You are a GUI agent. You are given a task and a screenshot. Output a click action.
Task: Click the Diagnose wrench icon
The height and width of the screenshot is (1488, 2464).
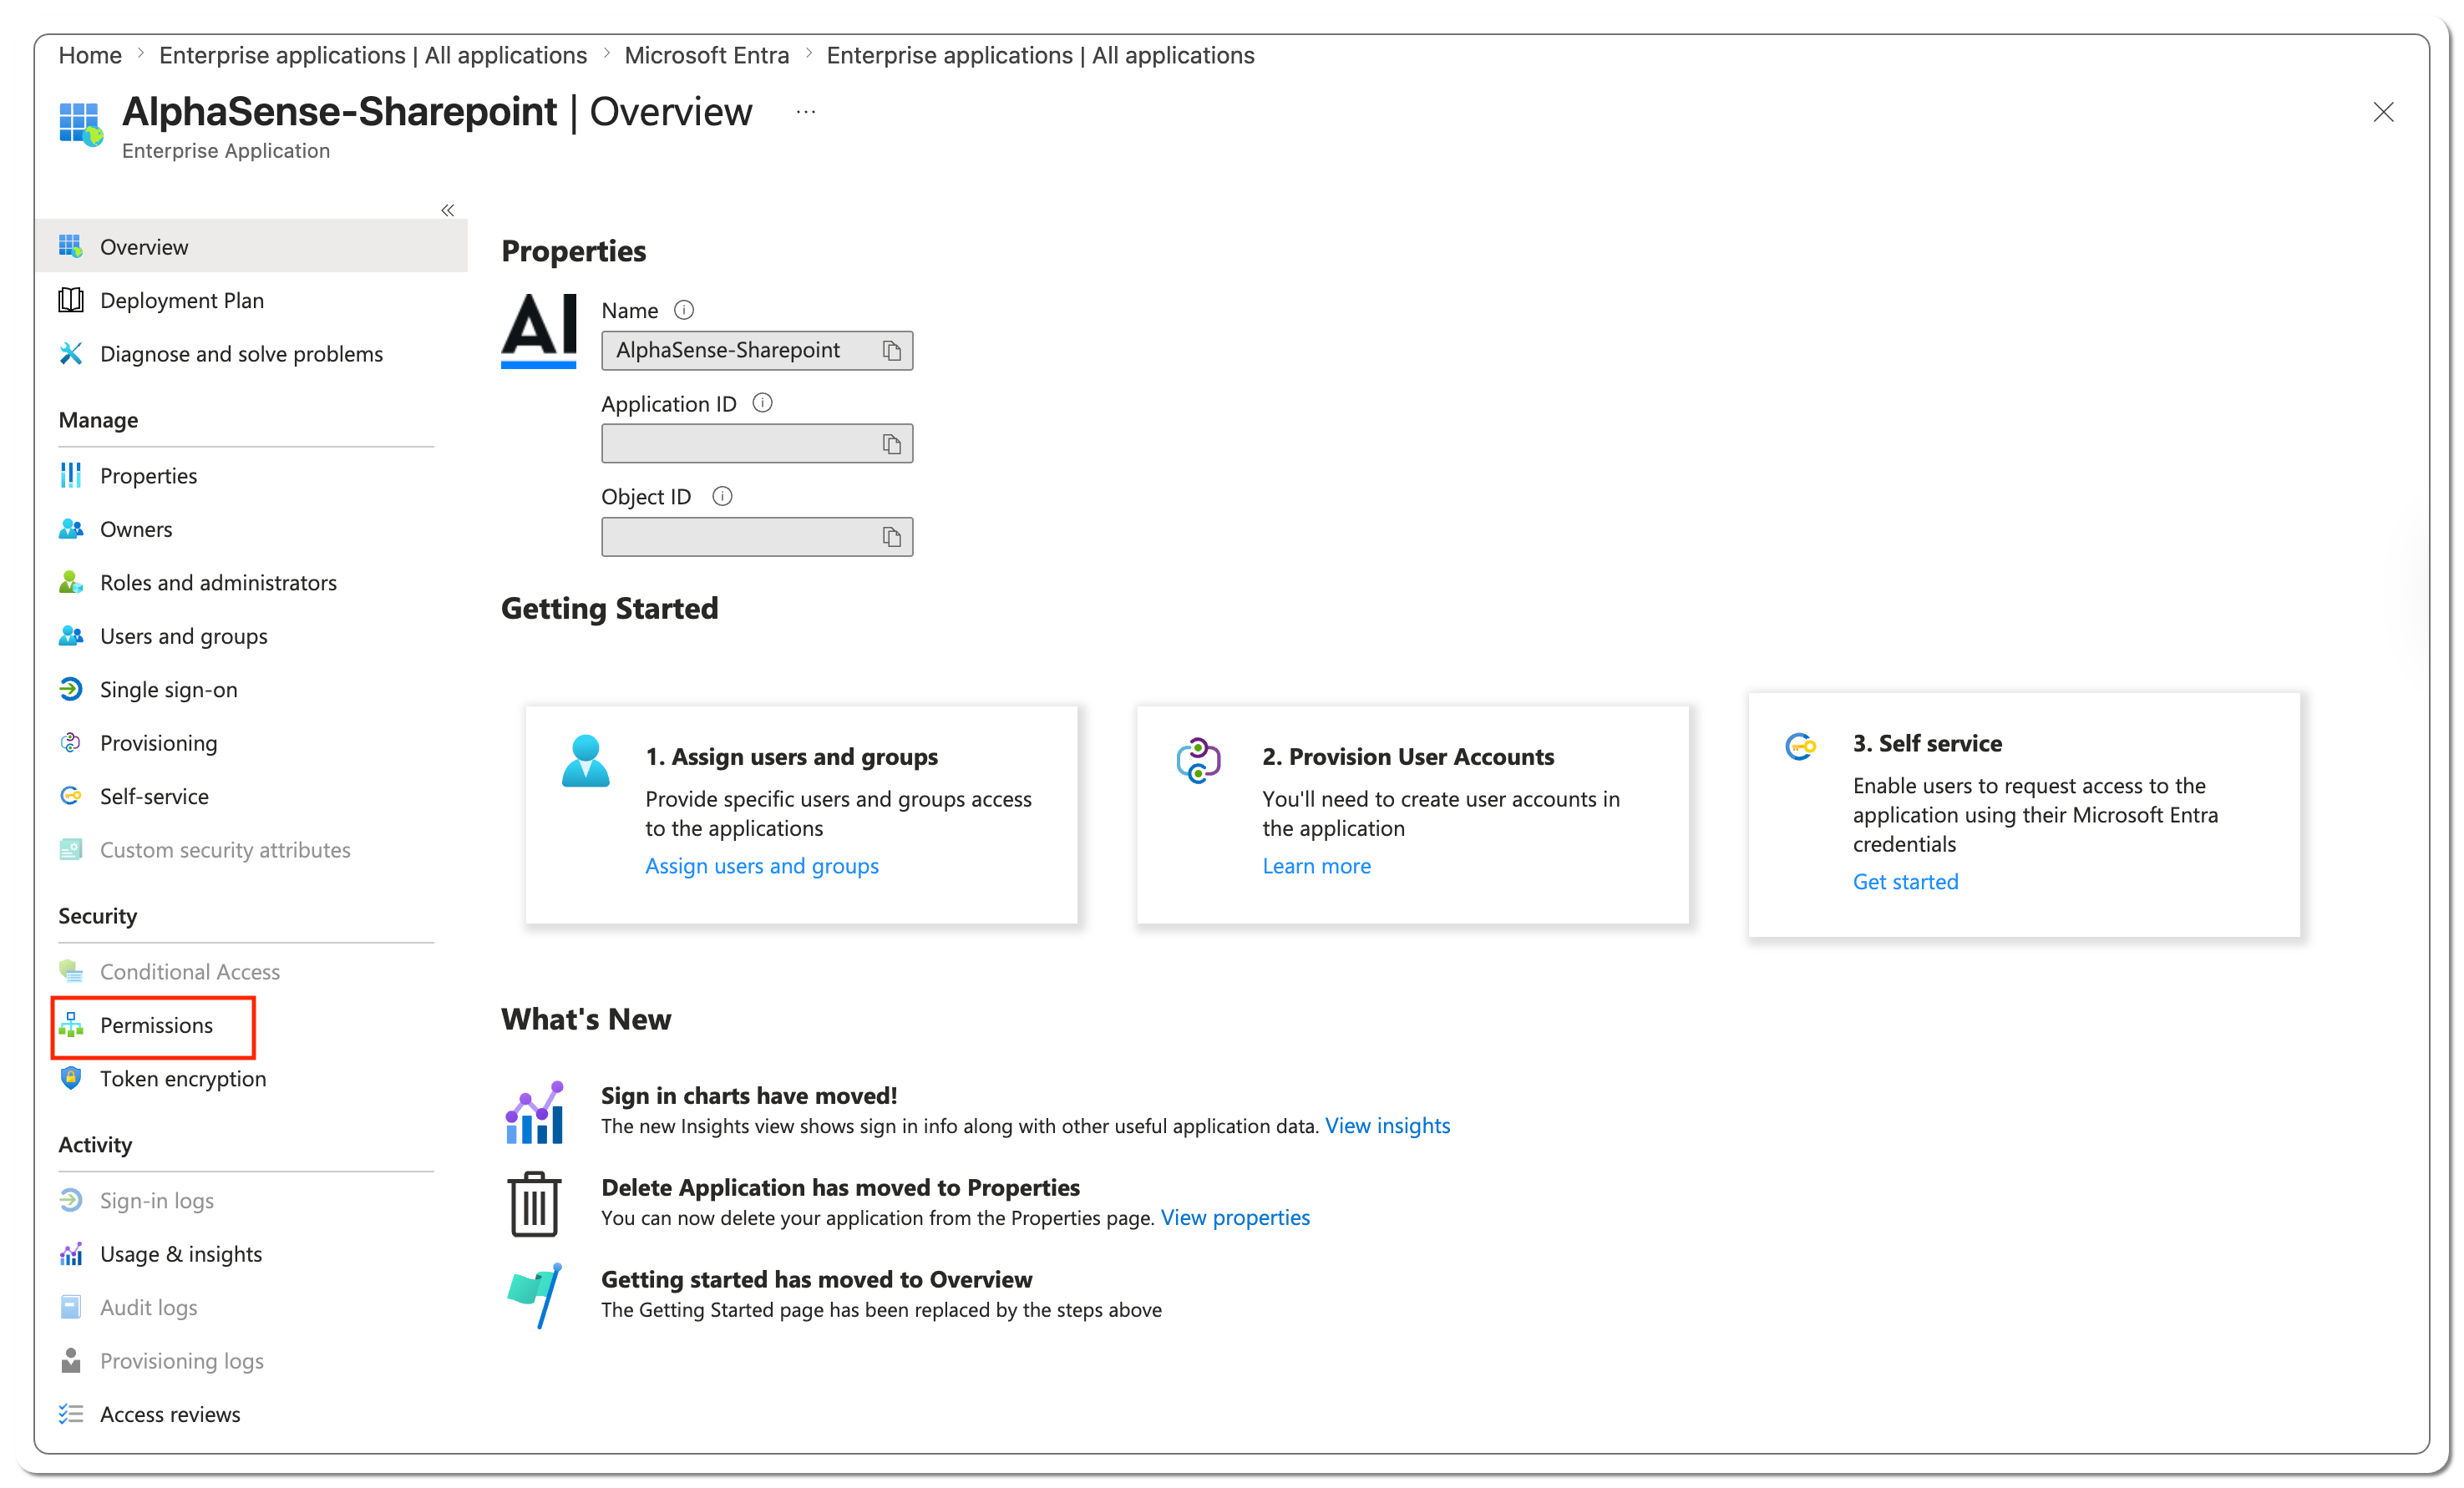pos(70,353)
